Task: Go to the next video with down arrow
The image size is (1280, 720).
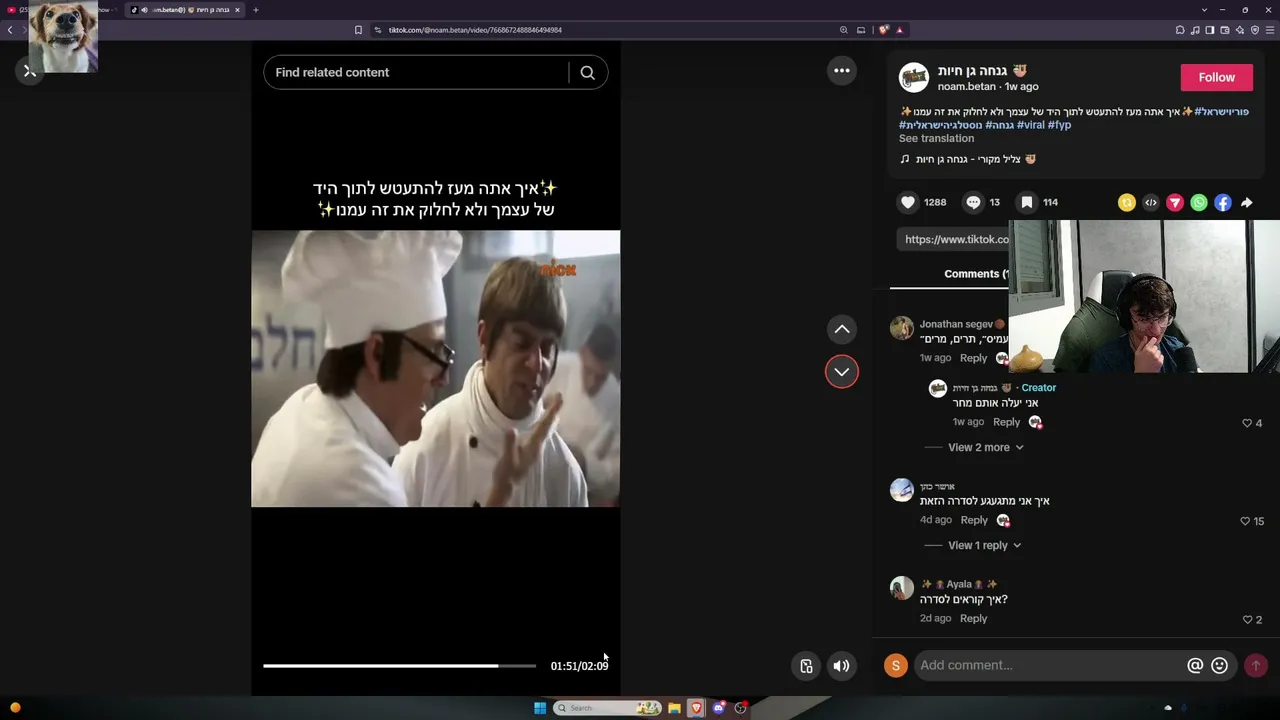Action: (x=842, y=372)
